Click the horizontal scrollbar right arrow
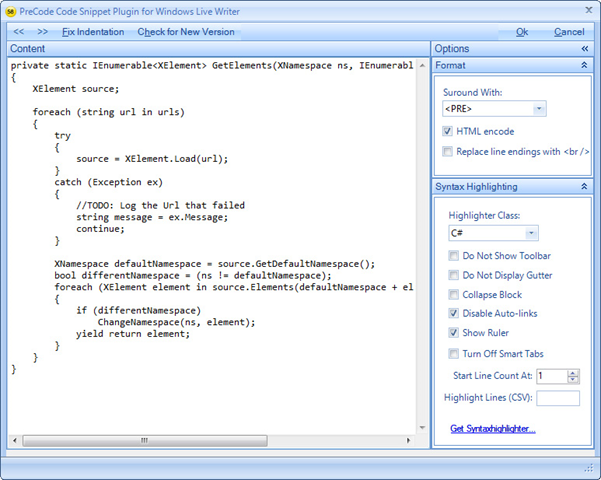Image resolution: width=601 pixels, height=480 pixels. 409,440
